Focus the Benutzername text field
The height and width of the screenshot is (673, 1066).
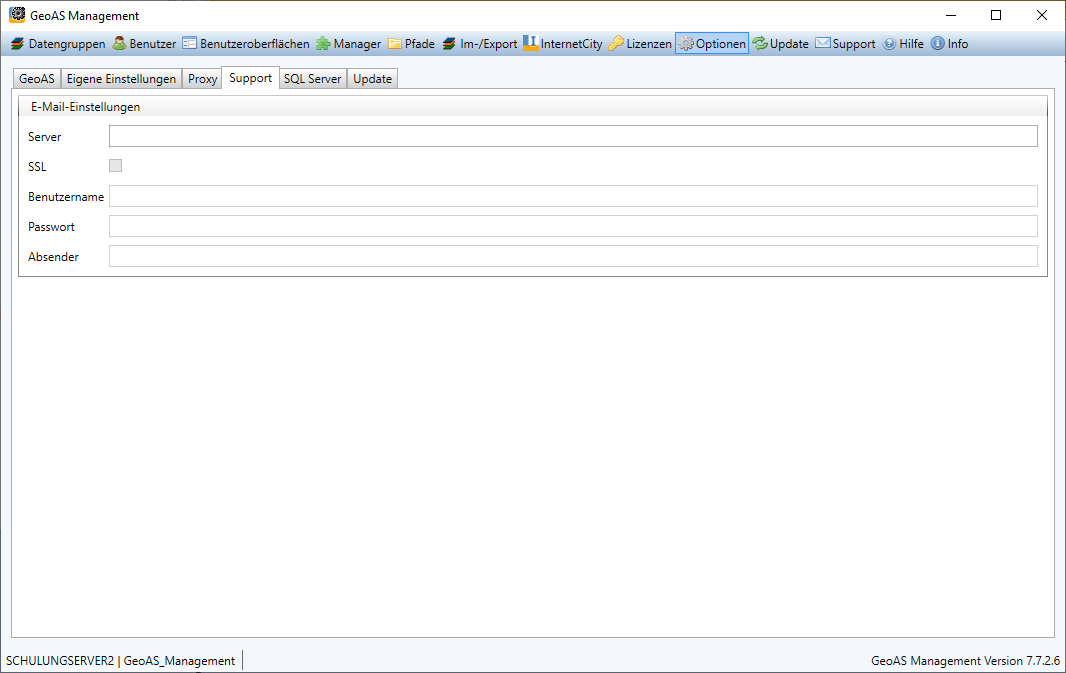(x=572, y=196)
